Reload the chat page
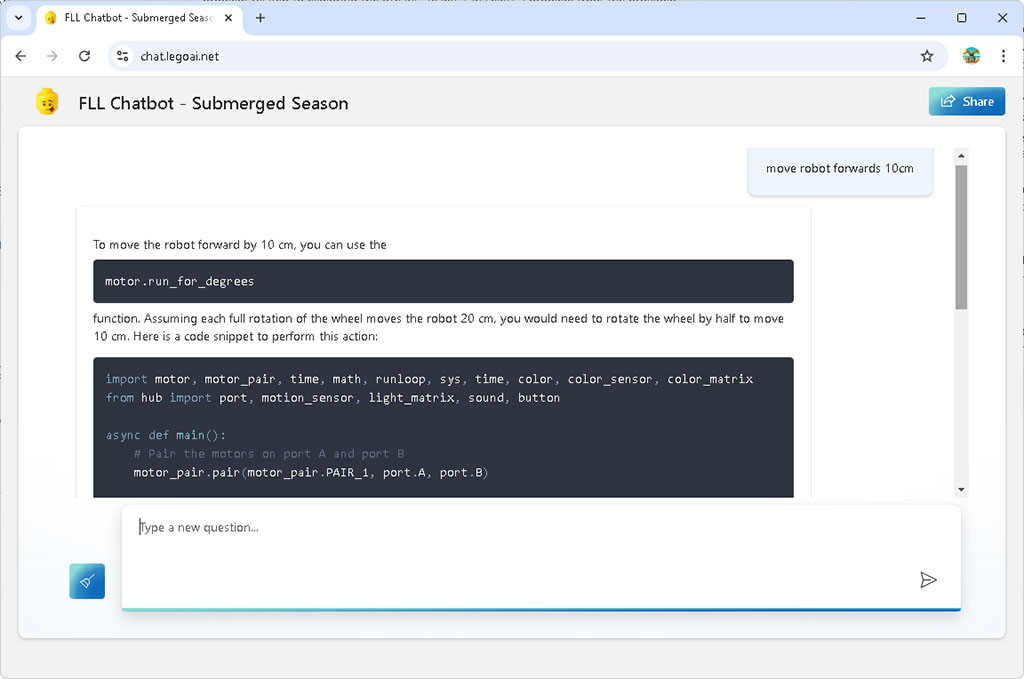 84,56
